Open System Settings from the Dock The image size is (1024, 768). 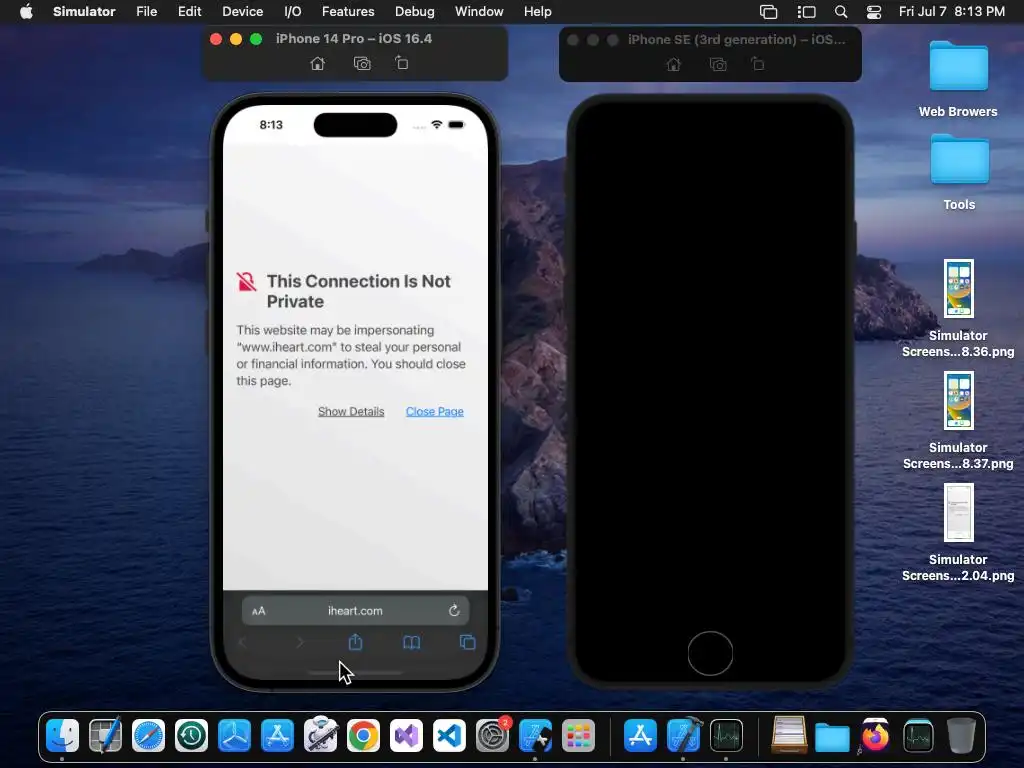pos(492,735)
